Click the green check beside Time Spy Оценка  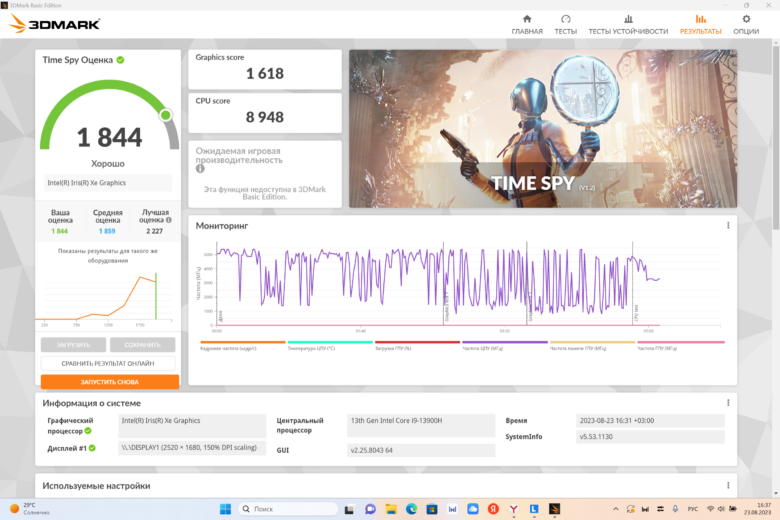coord(120,60)
